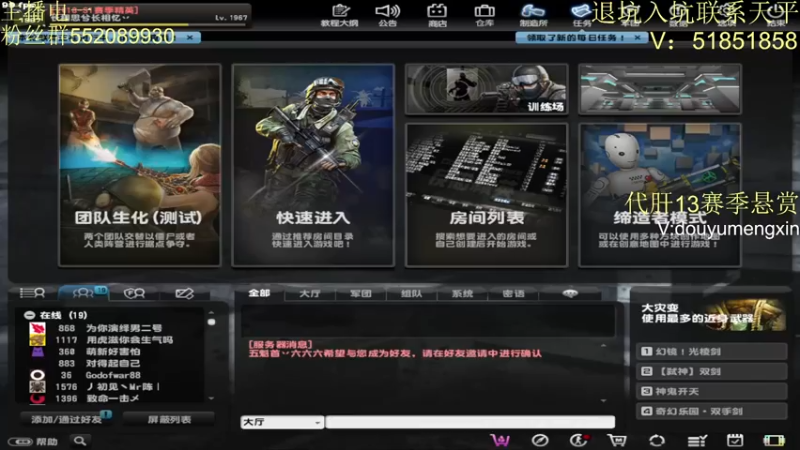The image size is (800, 450).
Task: Click the friends list scroll down arrow
Action: click(x=211, y=398)
